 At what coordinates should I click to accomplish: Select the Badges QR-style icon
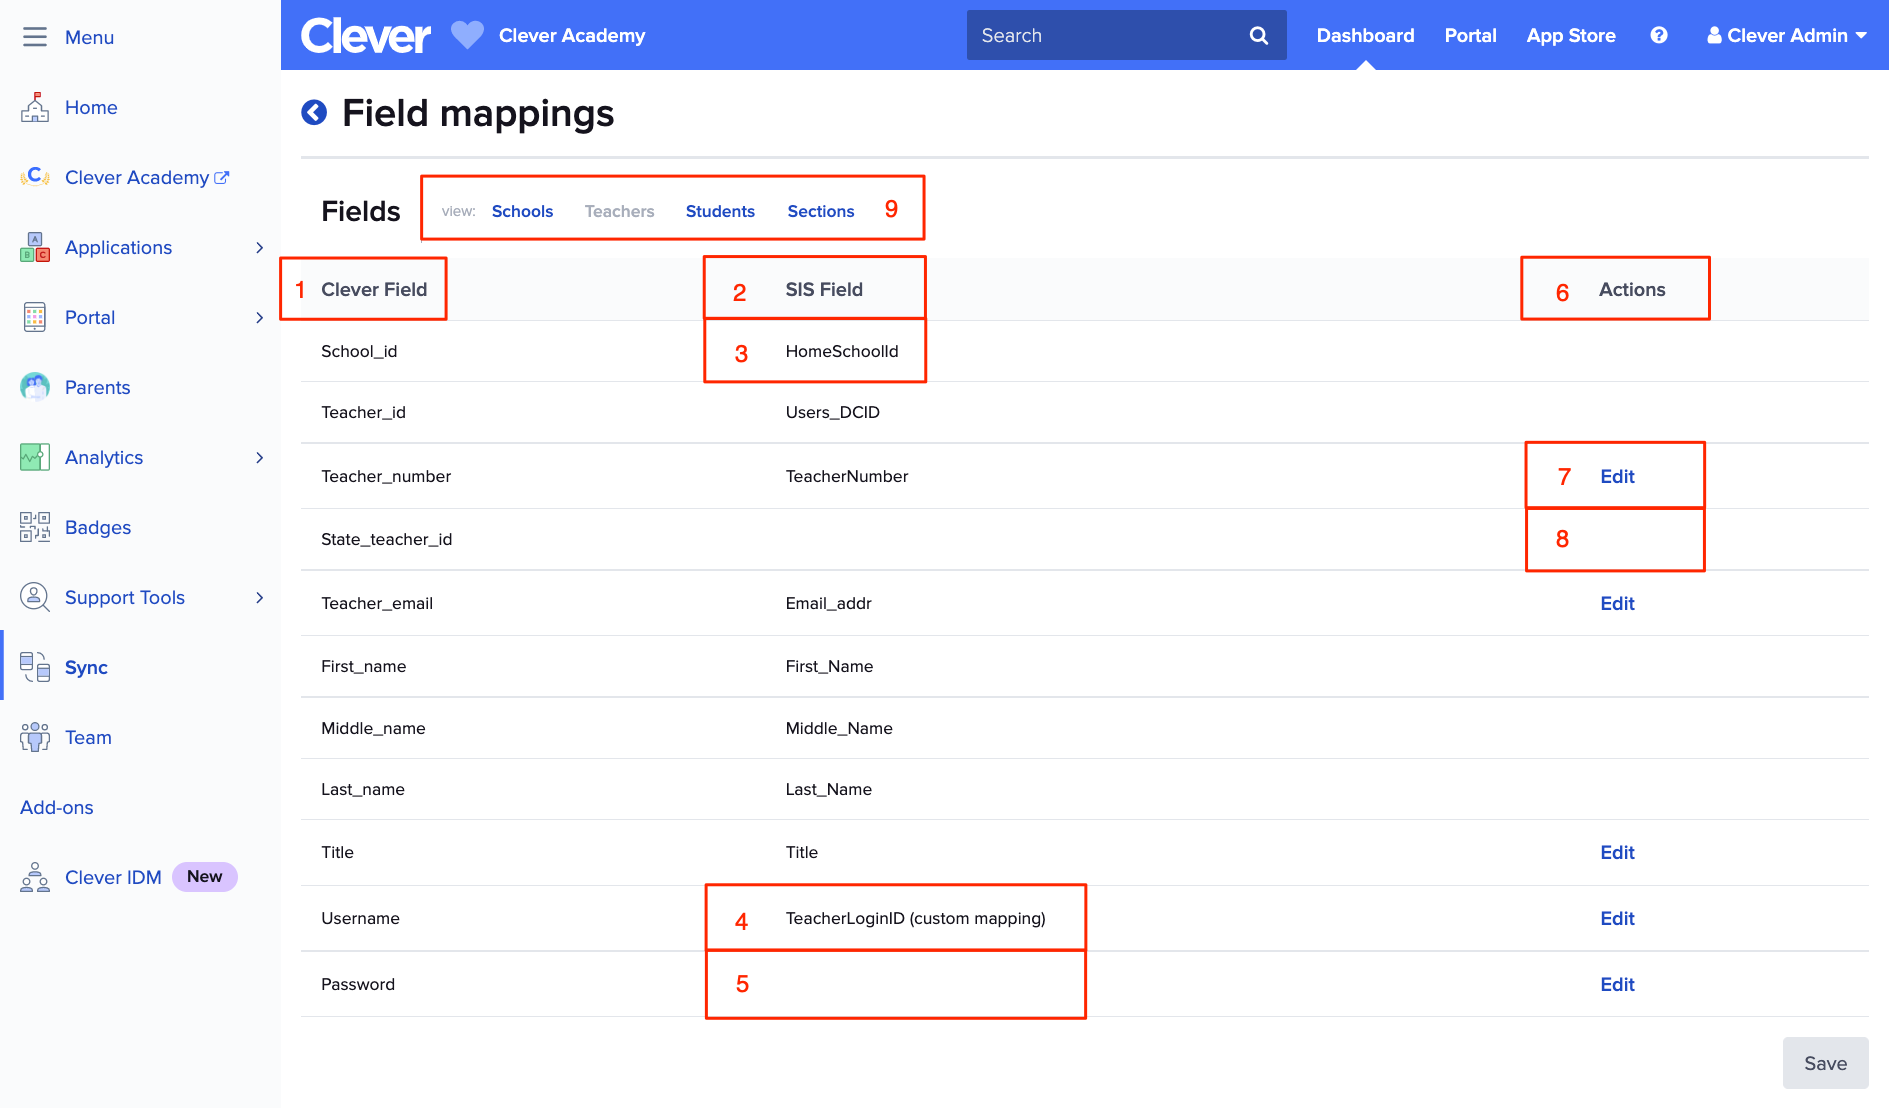pyautogui.click(x=35, y=527)
